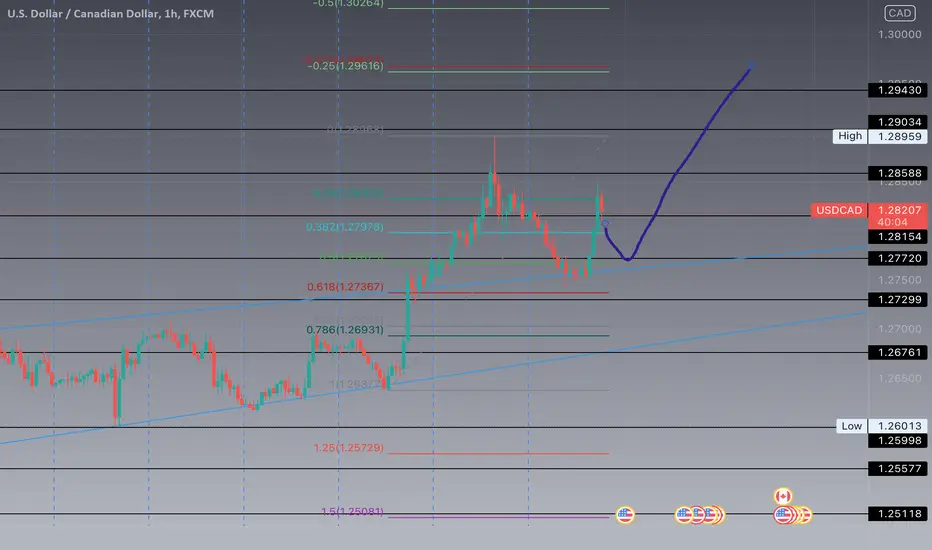This screenshot has height=550, width=932.
Task: Select the 1.28154 price tag
Action: point(899,237)
